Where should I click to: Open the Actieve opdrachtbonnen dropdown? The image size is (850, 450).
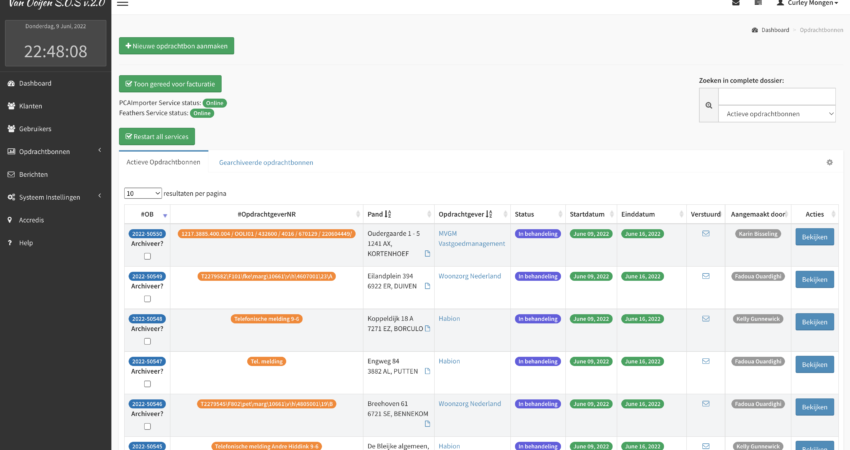coord(776,114)
